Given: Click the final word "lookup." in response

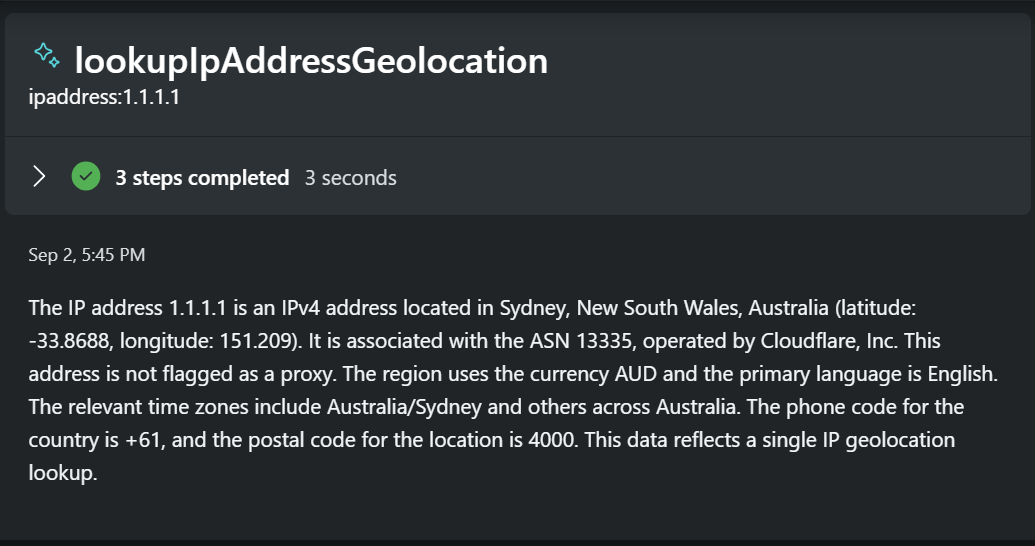Looking at the screenshot, I should [63, 474].
